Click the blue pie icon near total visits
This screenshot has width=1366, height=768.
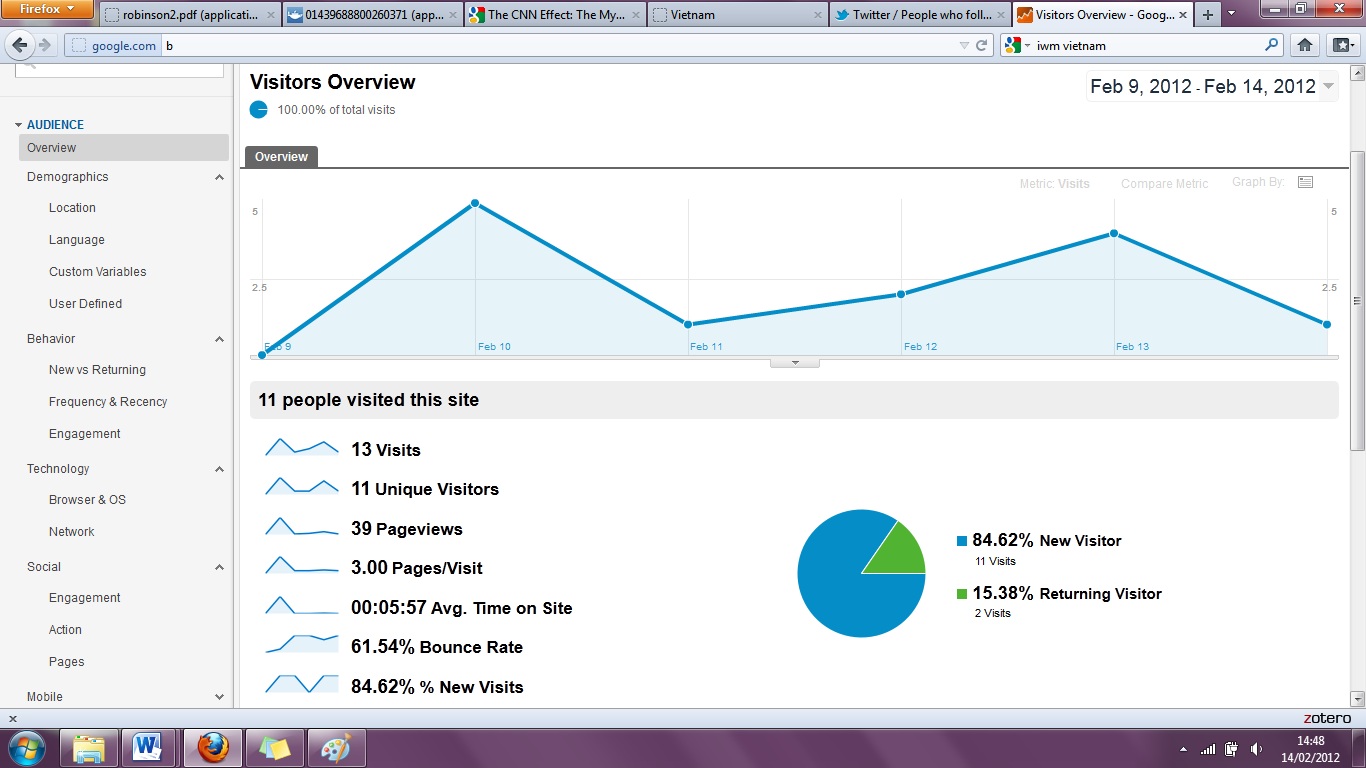coord(259,109)
